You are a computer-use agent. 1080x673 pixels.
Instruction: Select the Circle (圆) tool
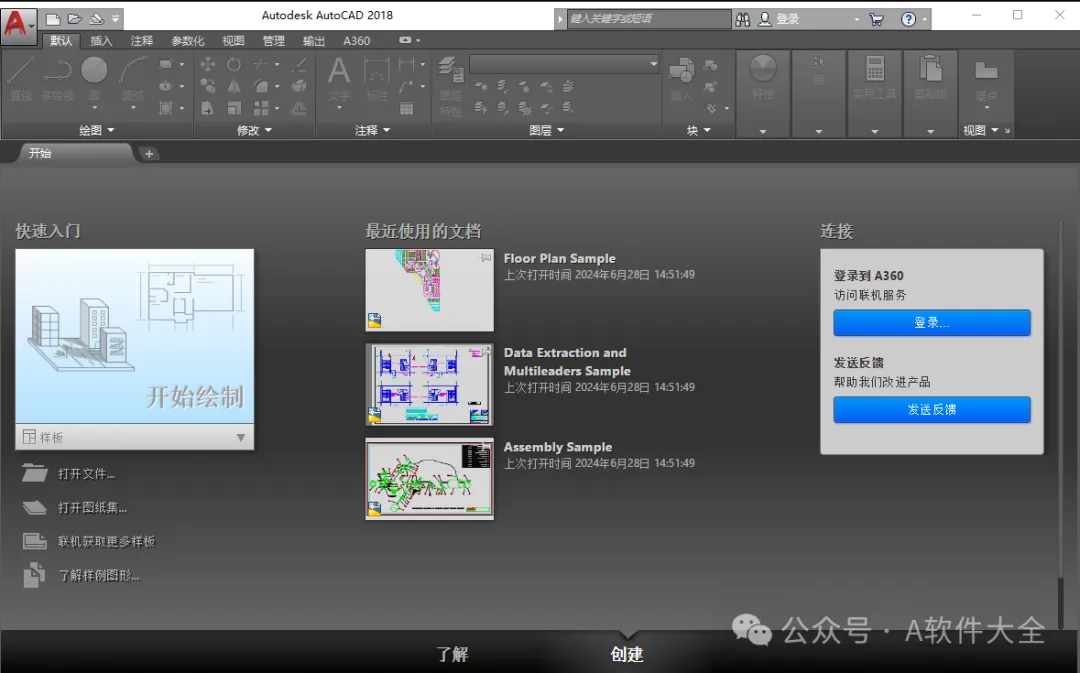pyautogui.click(x=94, y=70)
